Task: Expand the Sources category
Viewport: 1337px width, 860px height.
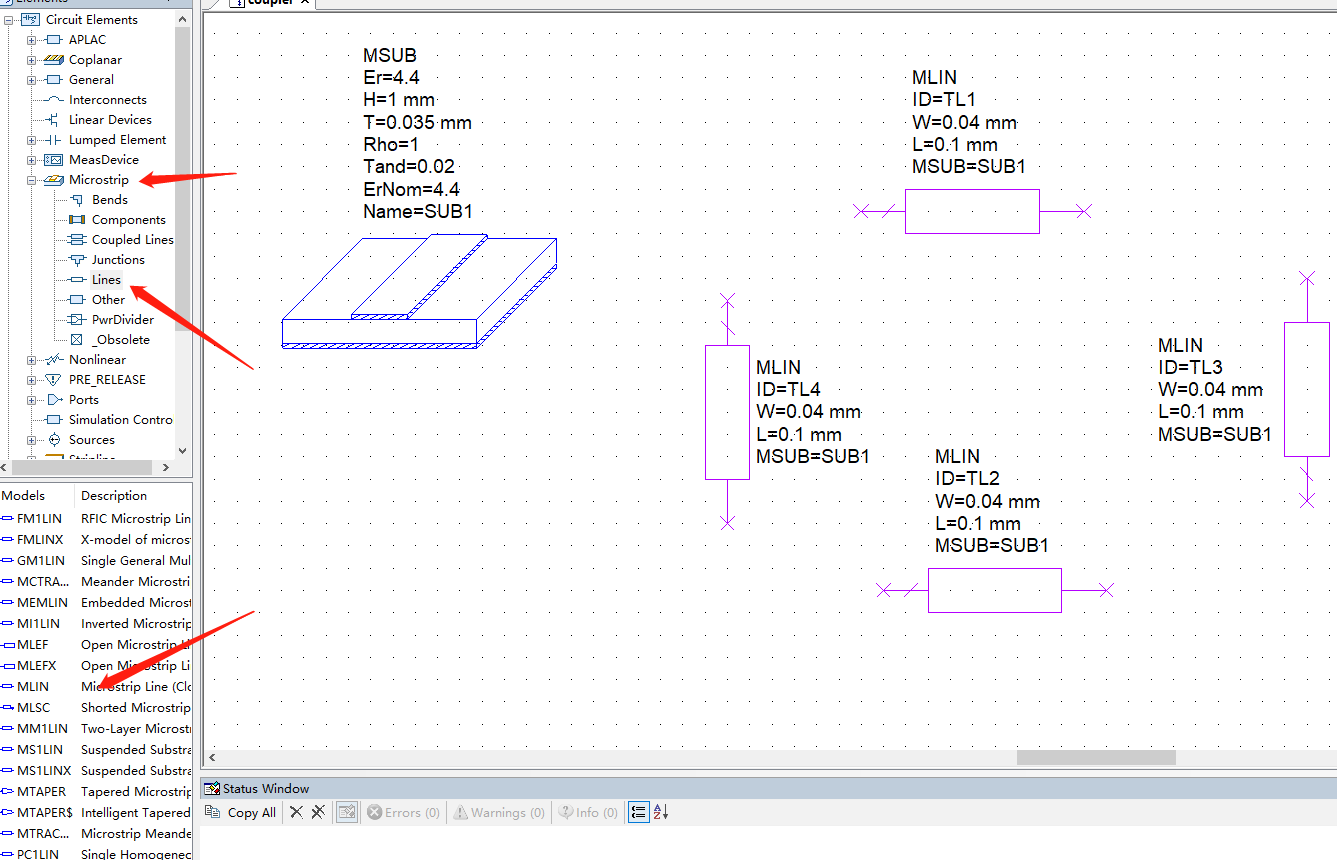Action: coord(31,440)
